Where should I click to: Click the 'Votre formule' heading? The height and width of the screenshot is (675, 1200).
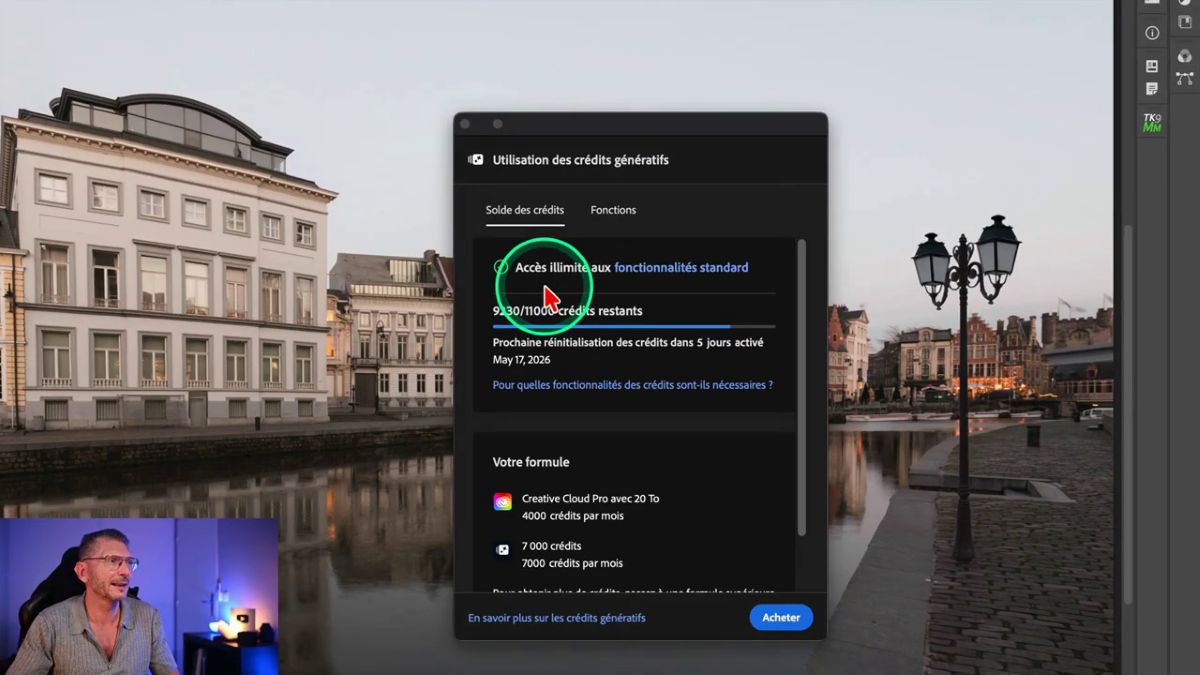(x=531, y=462)
